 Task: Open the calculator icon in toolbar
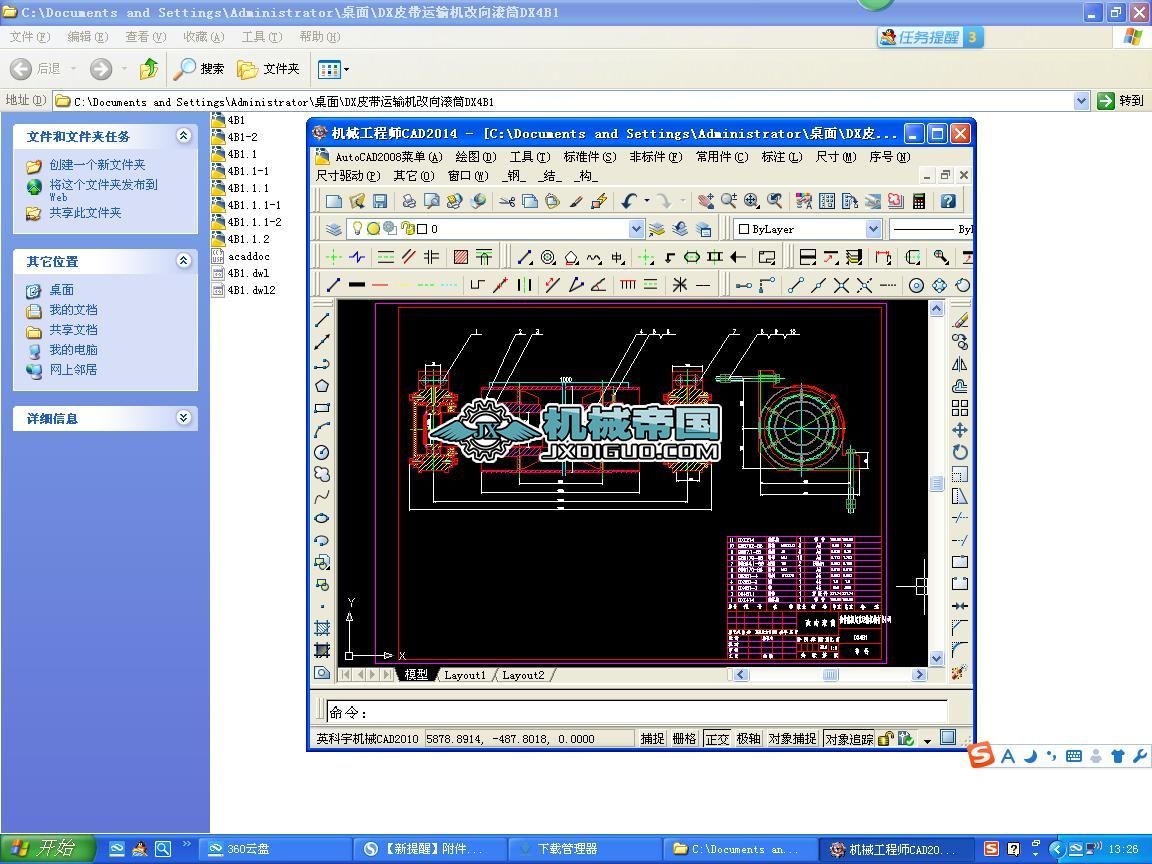919,201
